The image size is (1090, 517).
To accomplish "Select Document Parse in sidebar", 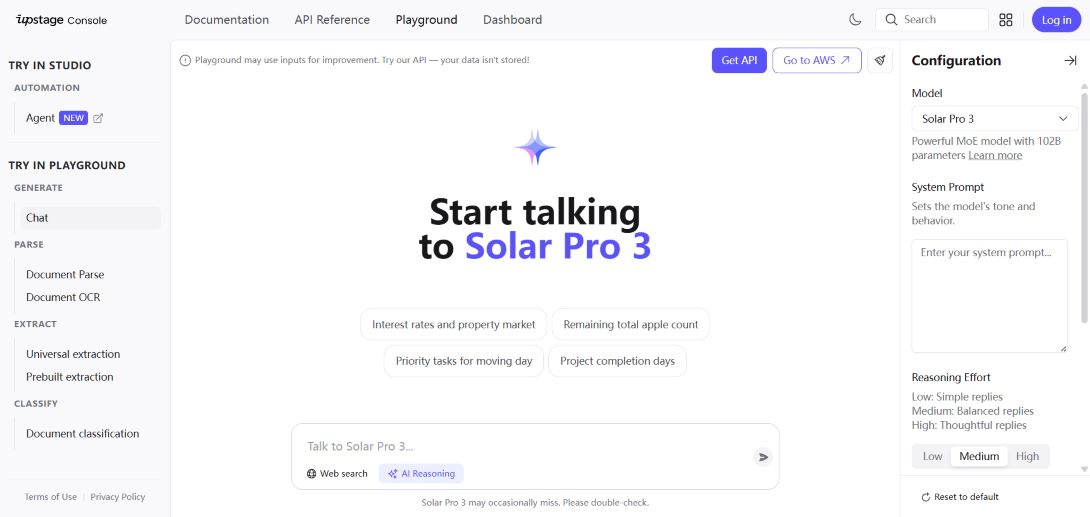I will [65, 274].
